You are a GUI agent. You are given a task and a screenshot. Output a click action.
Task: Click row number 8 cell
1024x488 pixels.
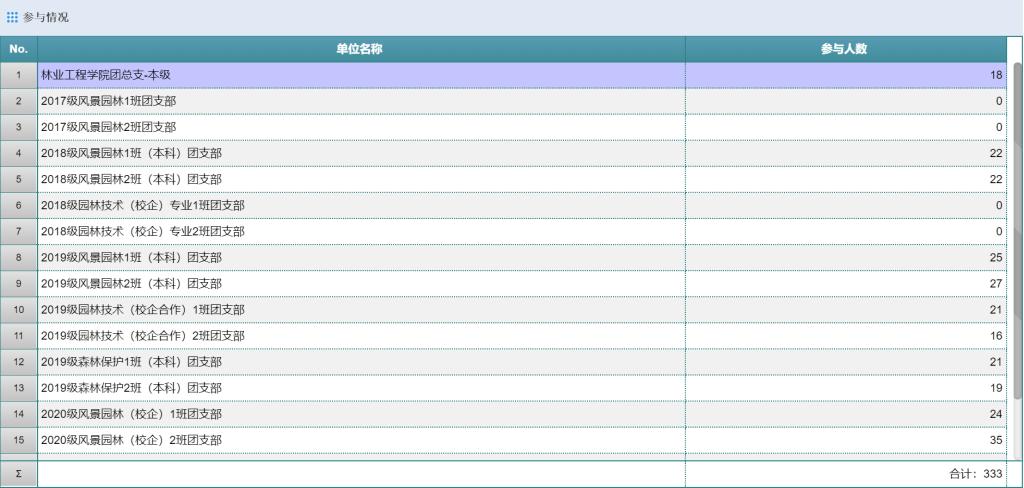pos(18,257)
